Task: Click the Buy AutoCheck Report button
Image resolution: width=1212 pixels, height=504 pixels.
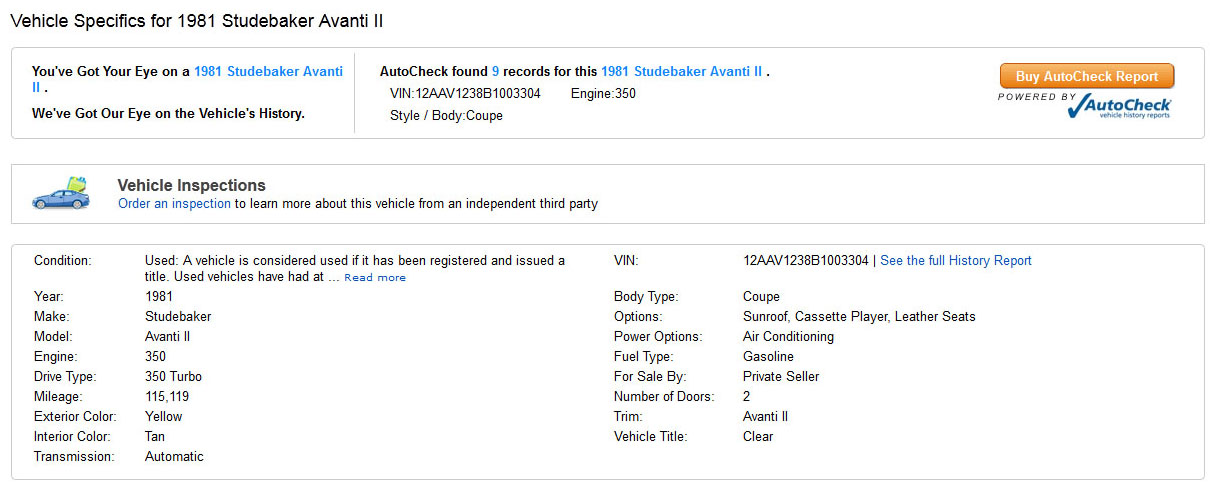Action: point(1087,76)
